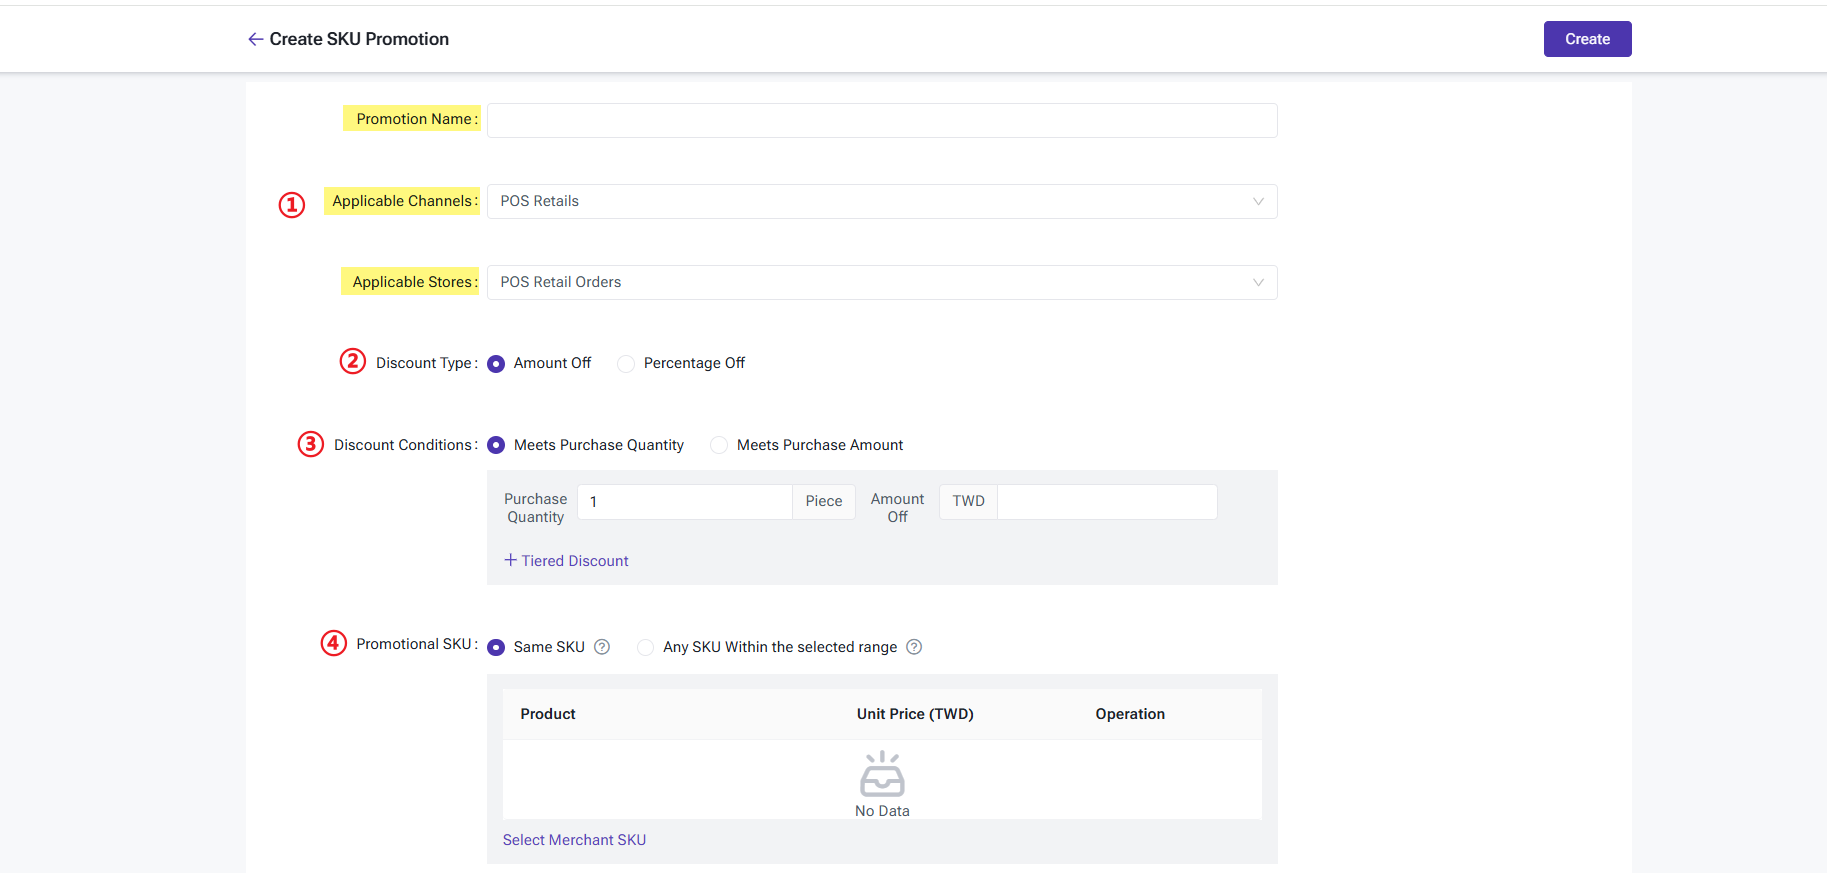Click help icon beside Any SKU Within range
The height and width of the screenshot is (873, 1827).
(x=914, y=647)
